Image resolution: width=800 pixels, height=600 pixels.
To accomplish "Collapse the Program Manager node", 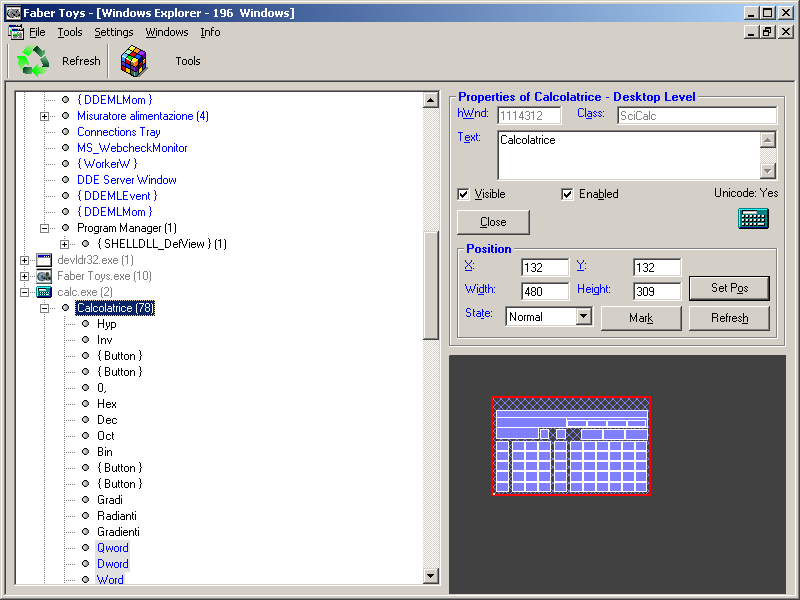I will coord(44,228).
